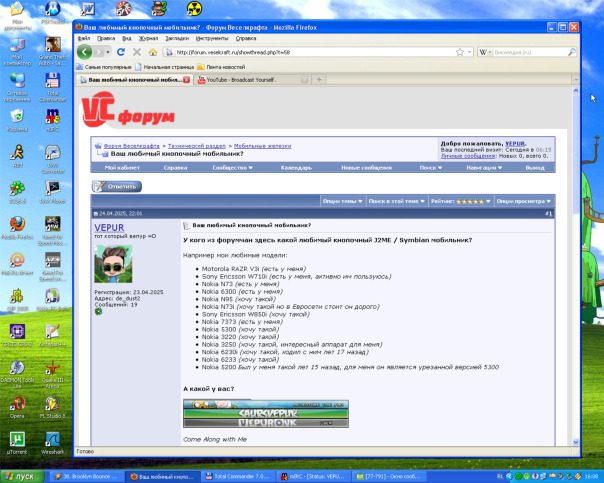Launch Wireshark desktop shortcut
The width and height of the screenshot is (604, 483).
(x=52, y=443)
